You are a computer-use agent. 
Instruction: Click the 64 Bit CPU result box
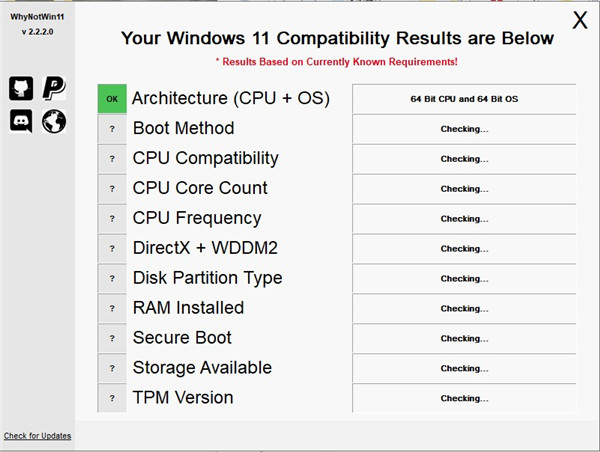464,99
